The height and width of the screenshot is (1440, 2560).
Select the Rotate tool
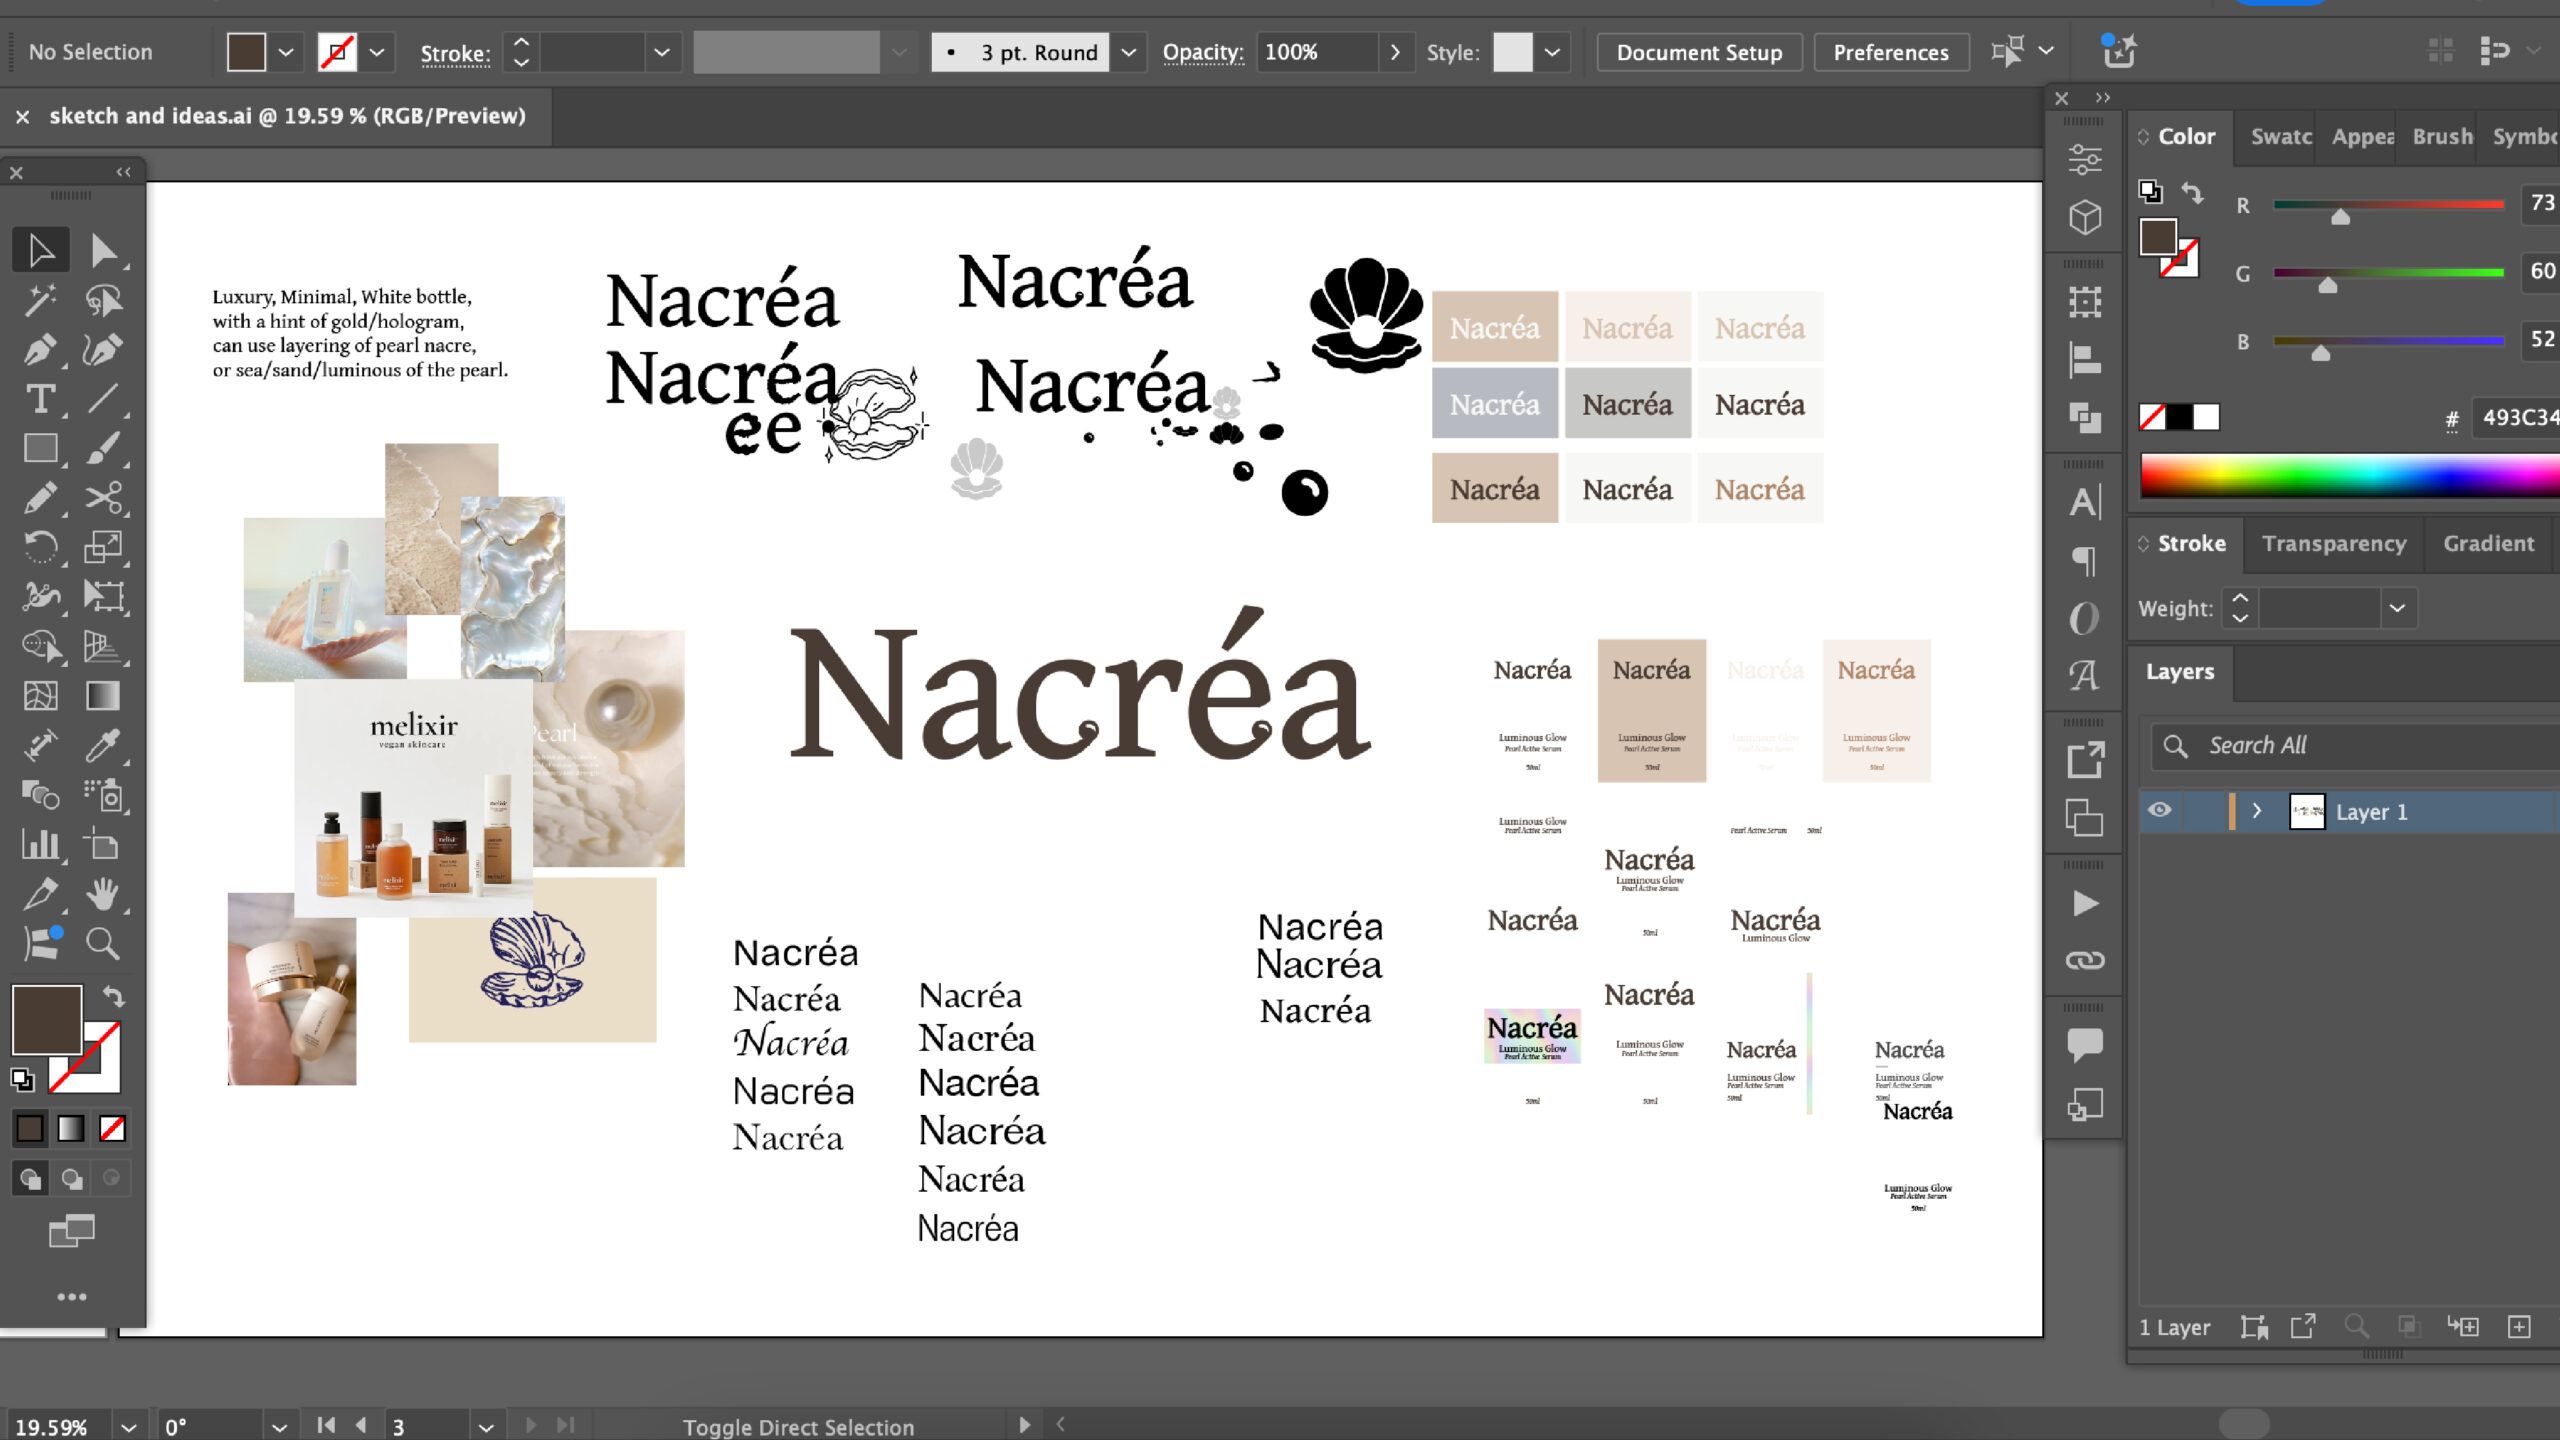click(x=40, y=547)
